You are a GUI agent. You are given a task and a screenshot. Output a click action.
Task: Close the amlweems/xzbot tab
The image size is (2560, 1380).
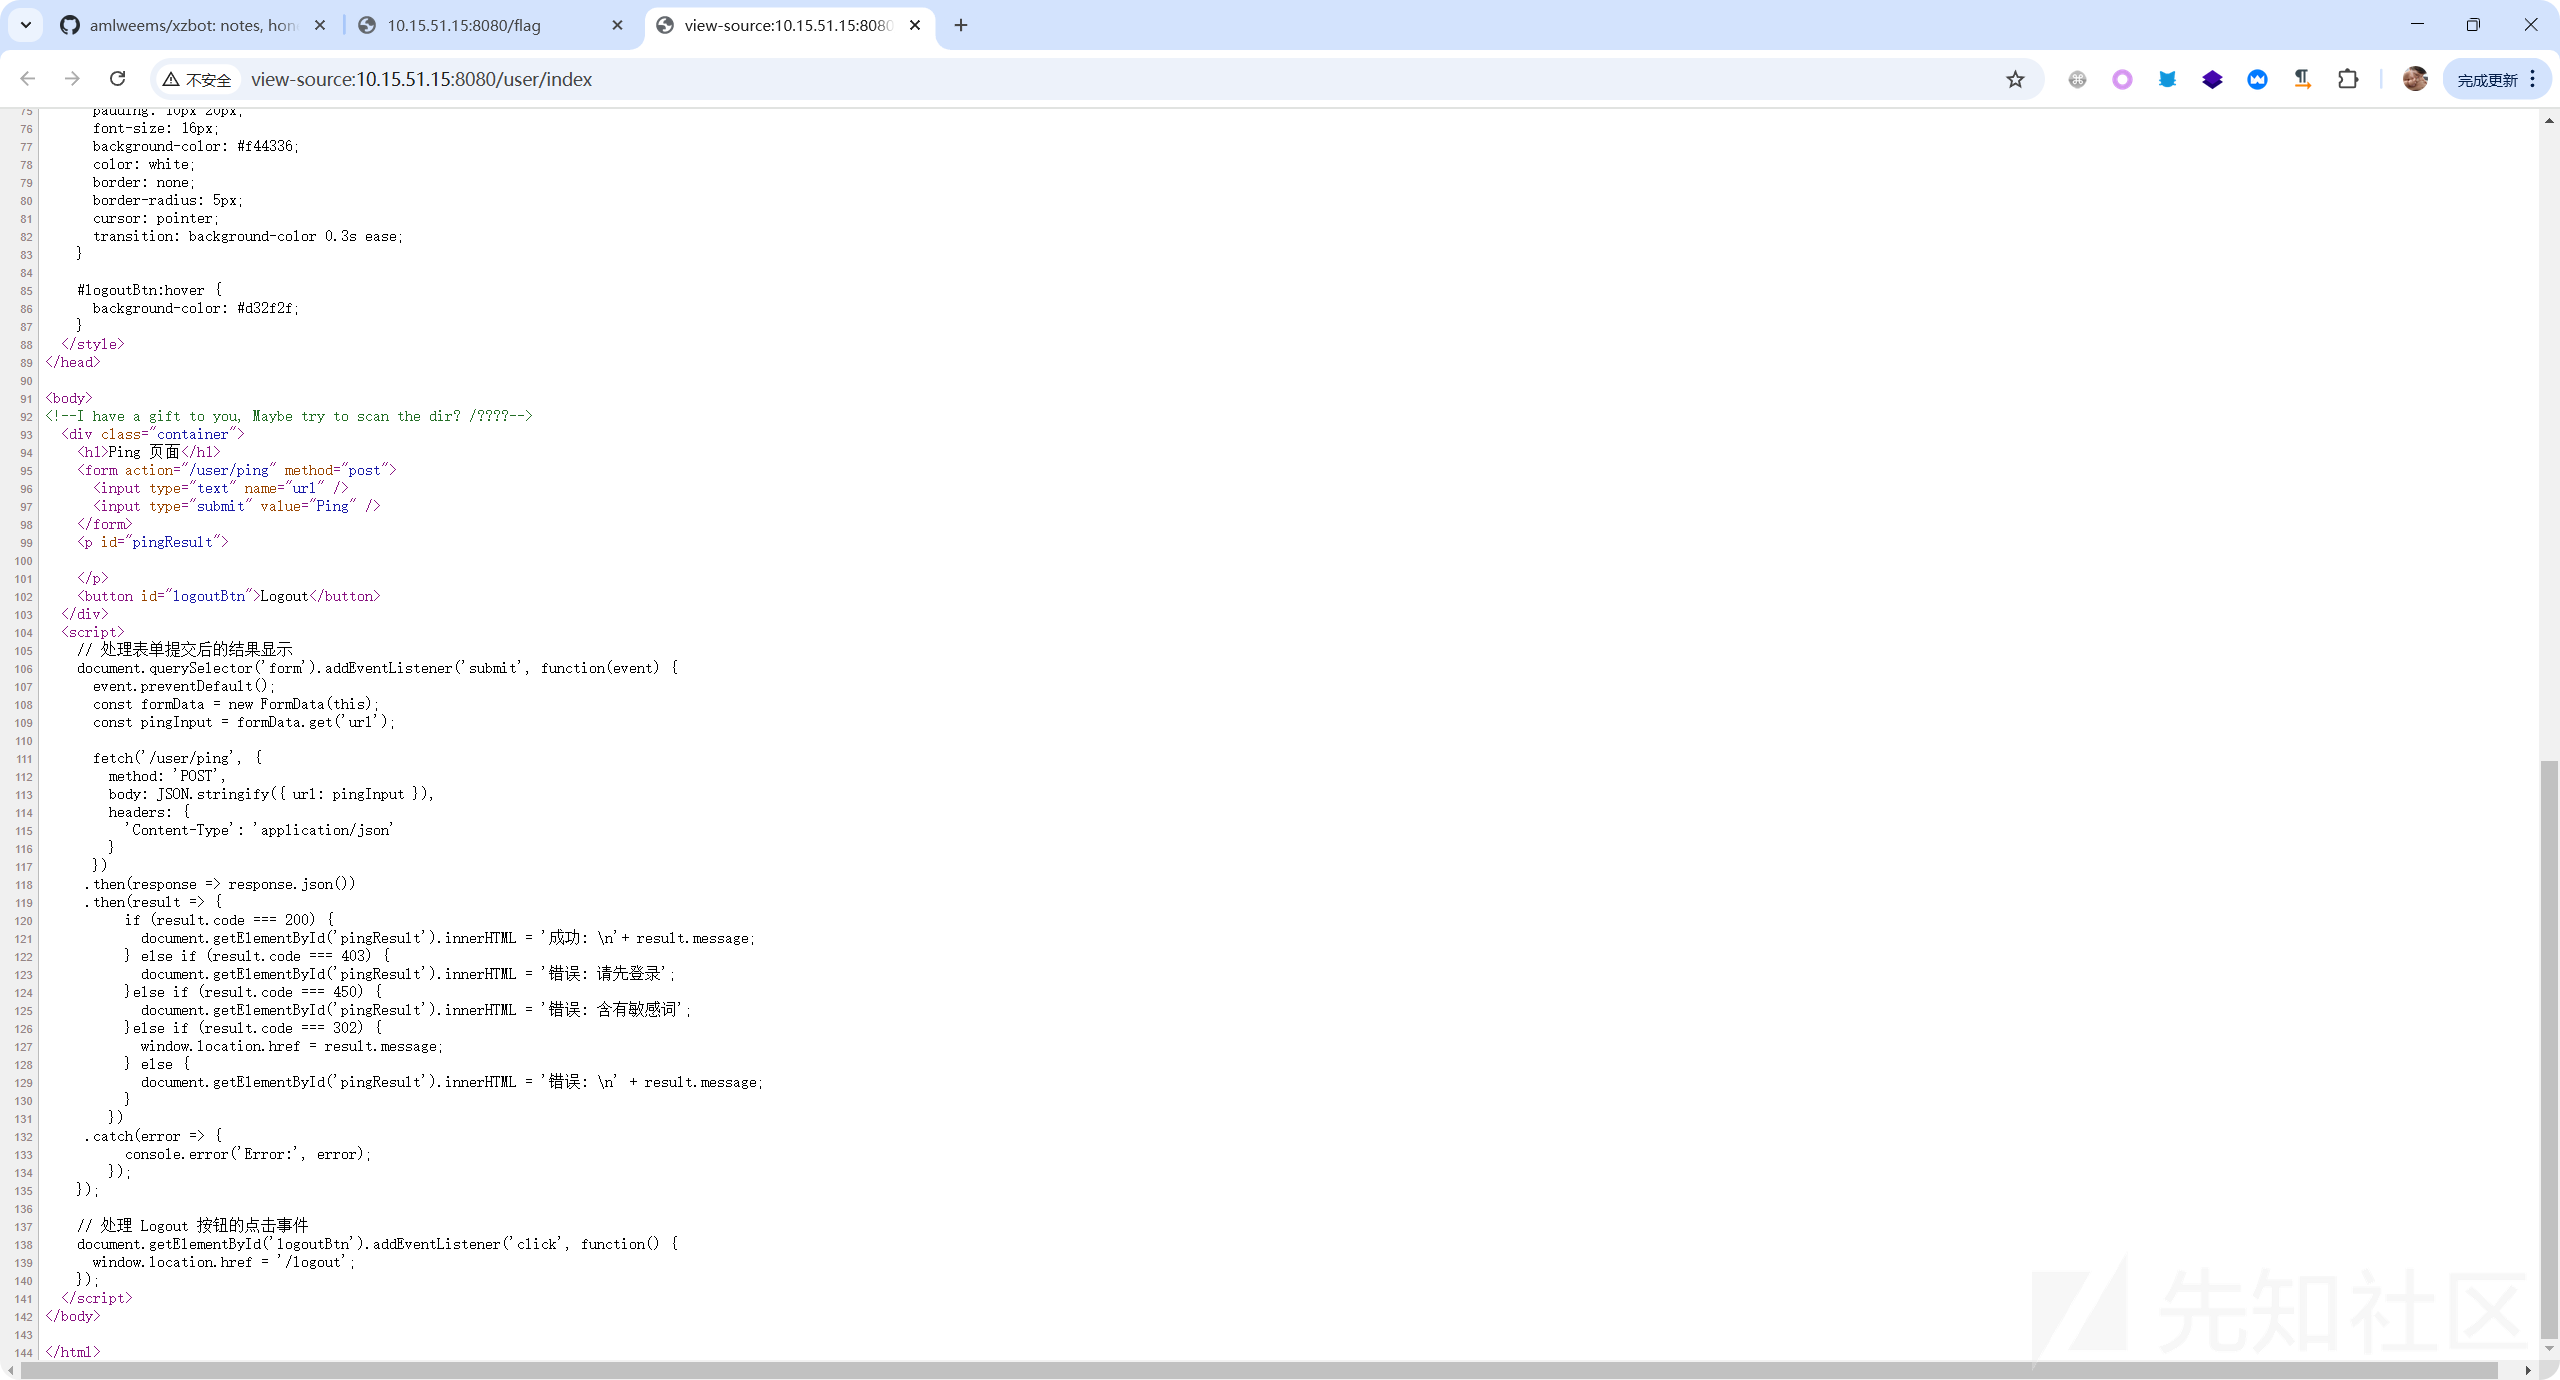(320, 25)
